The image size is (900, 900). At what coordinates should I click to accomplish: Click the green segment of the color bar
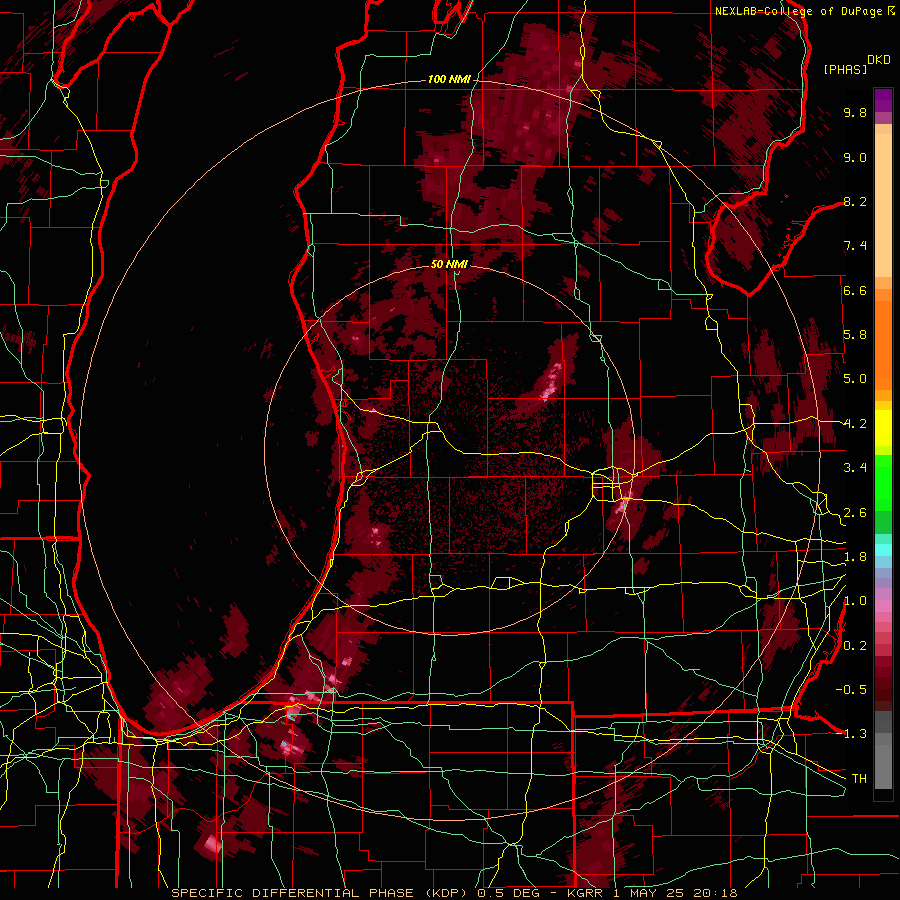click(883, 482)
